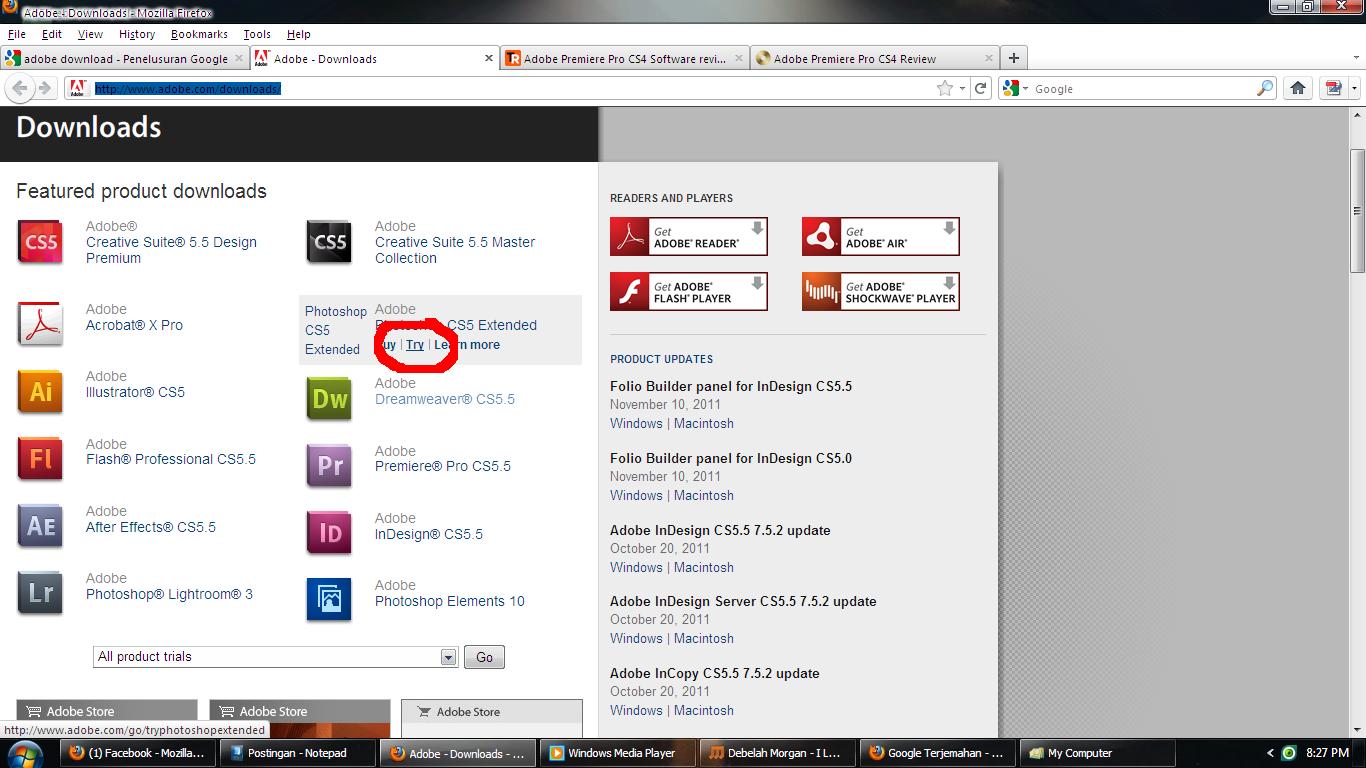
Task: Click the Home button in the toolbar
Action: [x=1298, y=88]
